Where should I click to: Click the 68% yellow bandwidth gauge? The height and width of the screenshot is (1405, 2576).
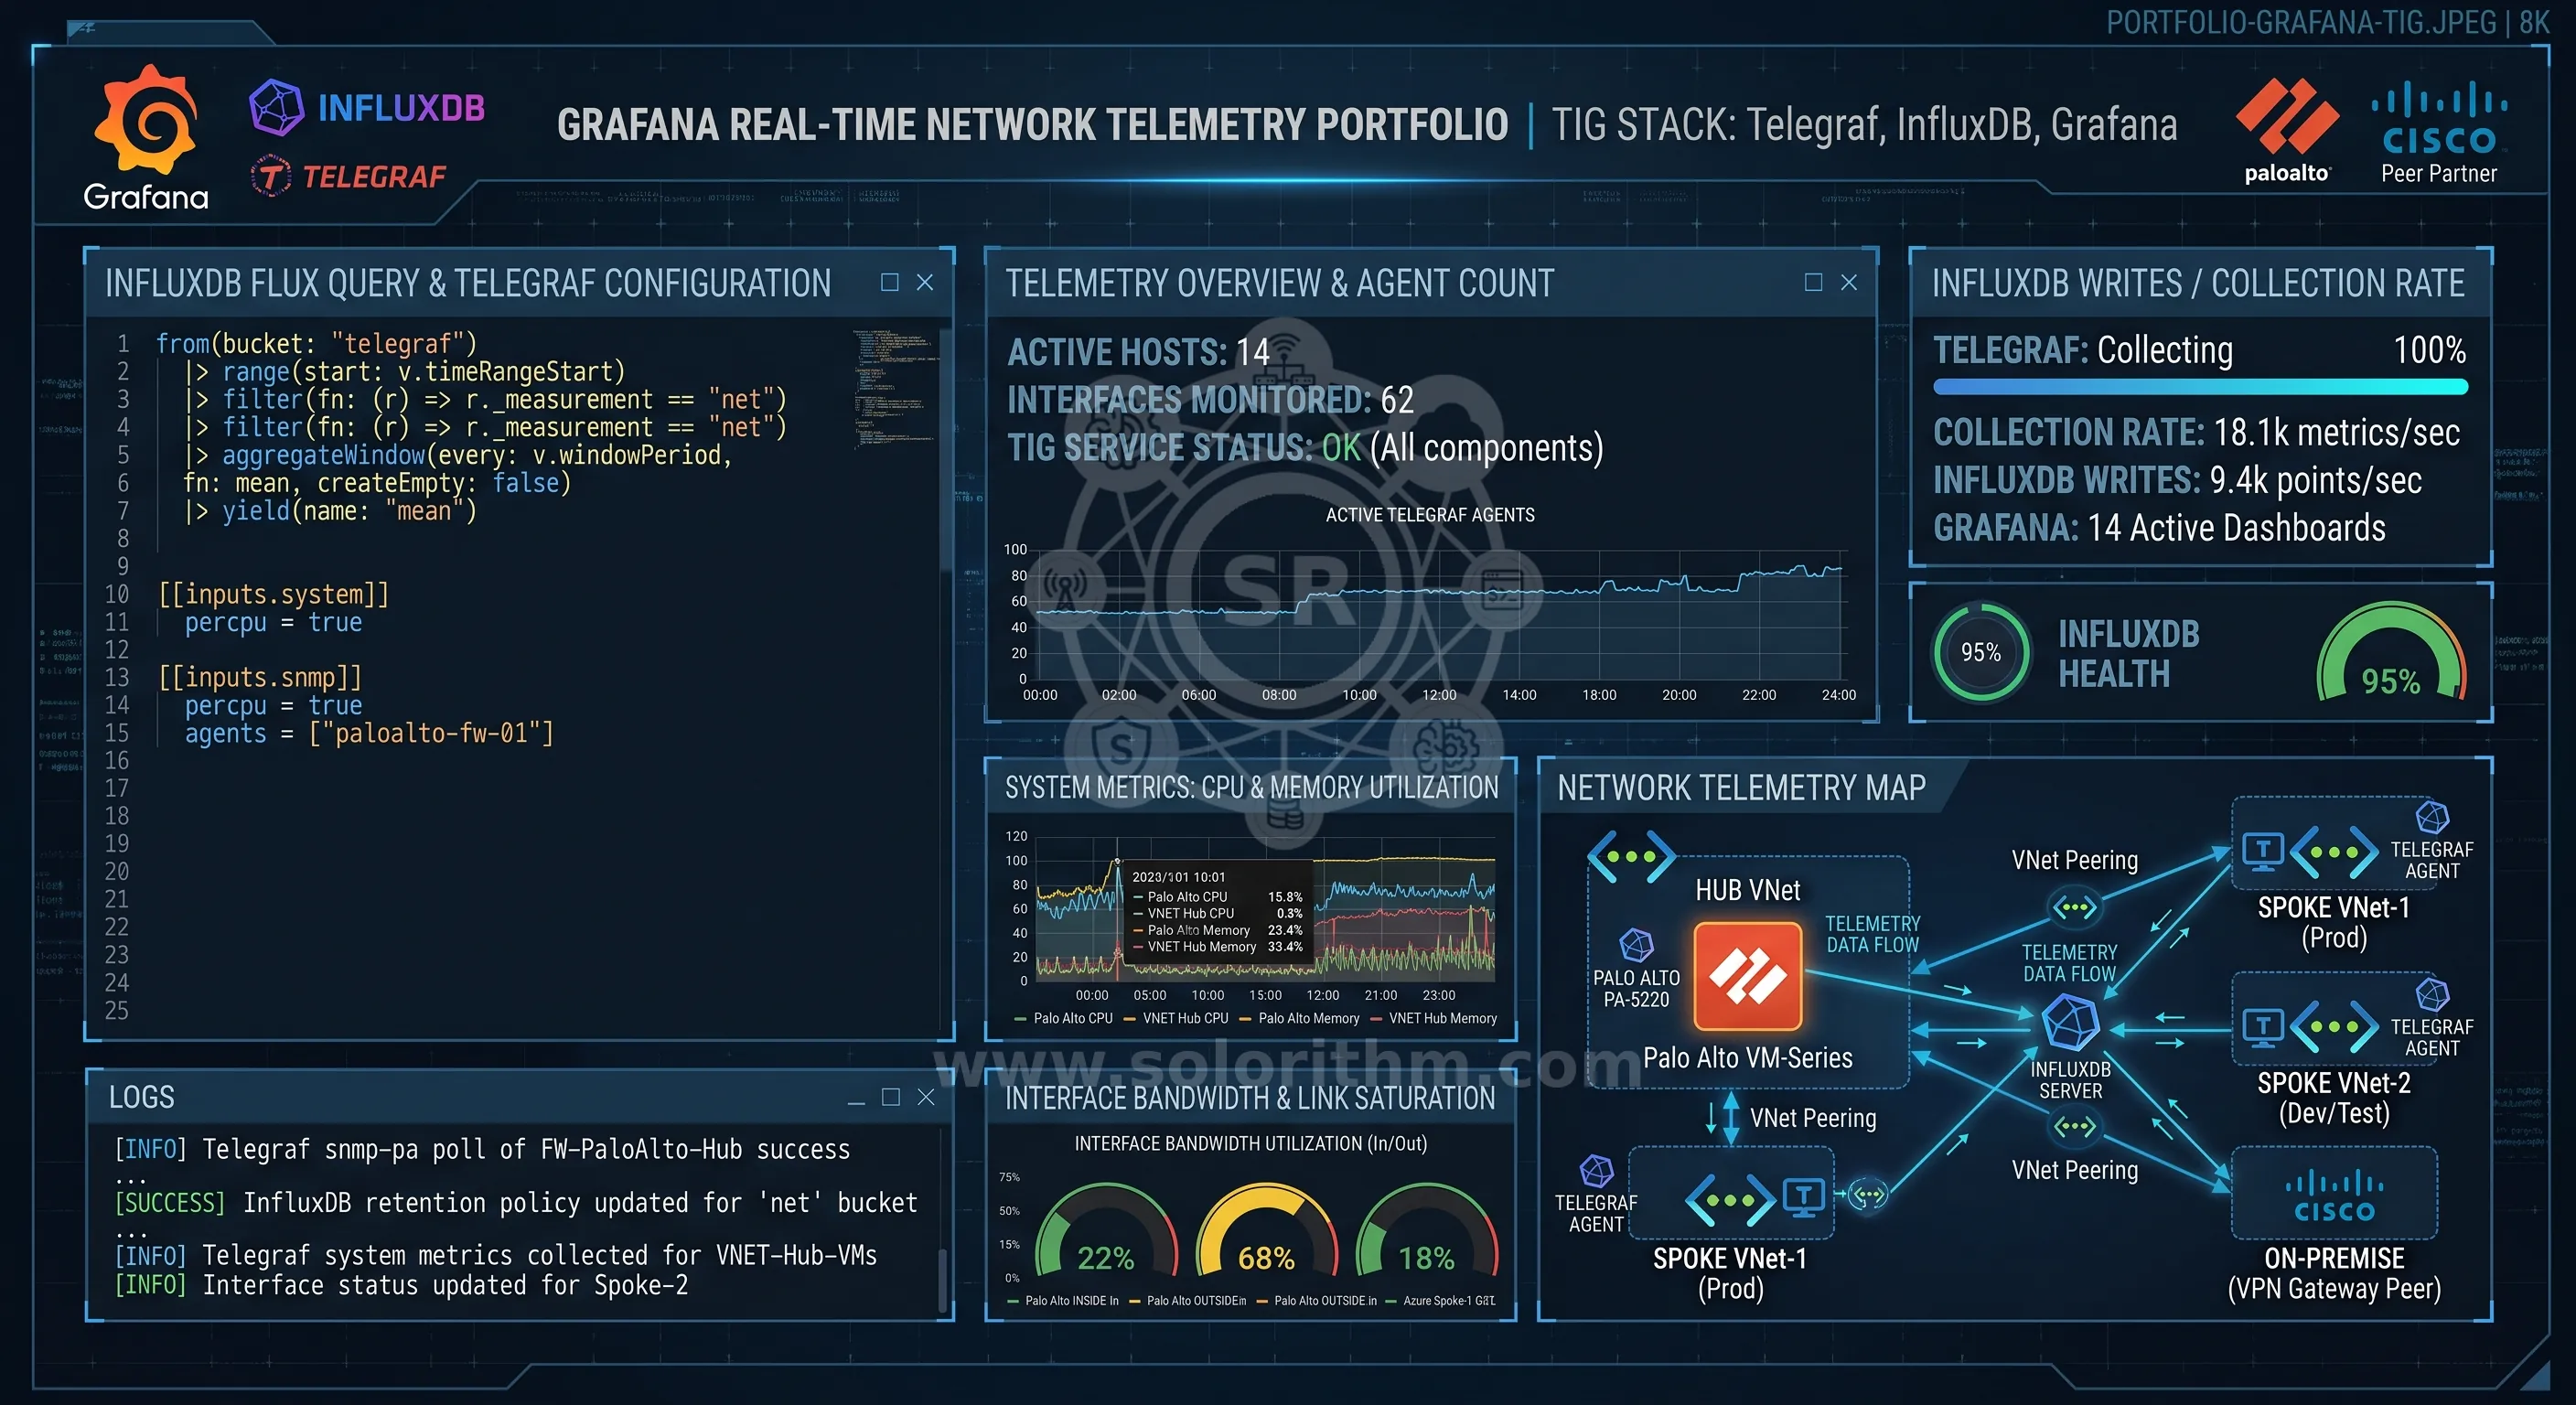[1266, 1231]
